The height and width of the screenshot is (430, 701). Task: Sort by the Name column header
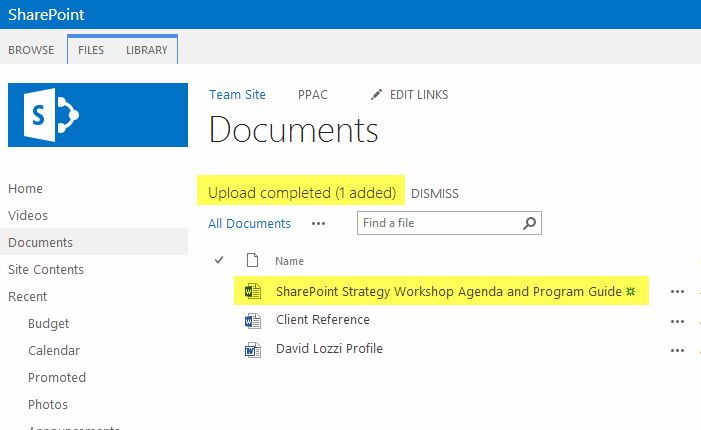289,261
